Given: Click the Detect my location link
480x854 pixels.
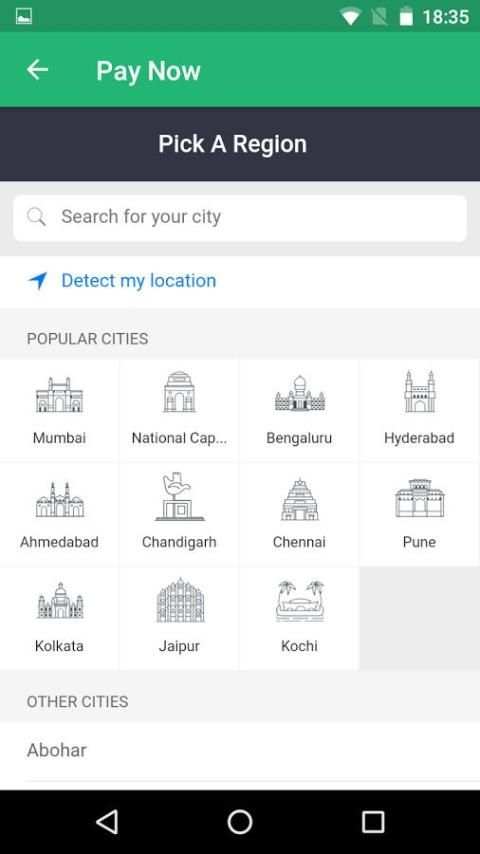Looking at the screenshot, I should [138, 280].
